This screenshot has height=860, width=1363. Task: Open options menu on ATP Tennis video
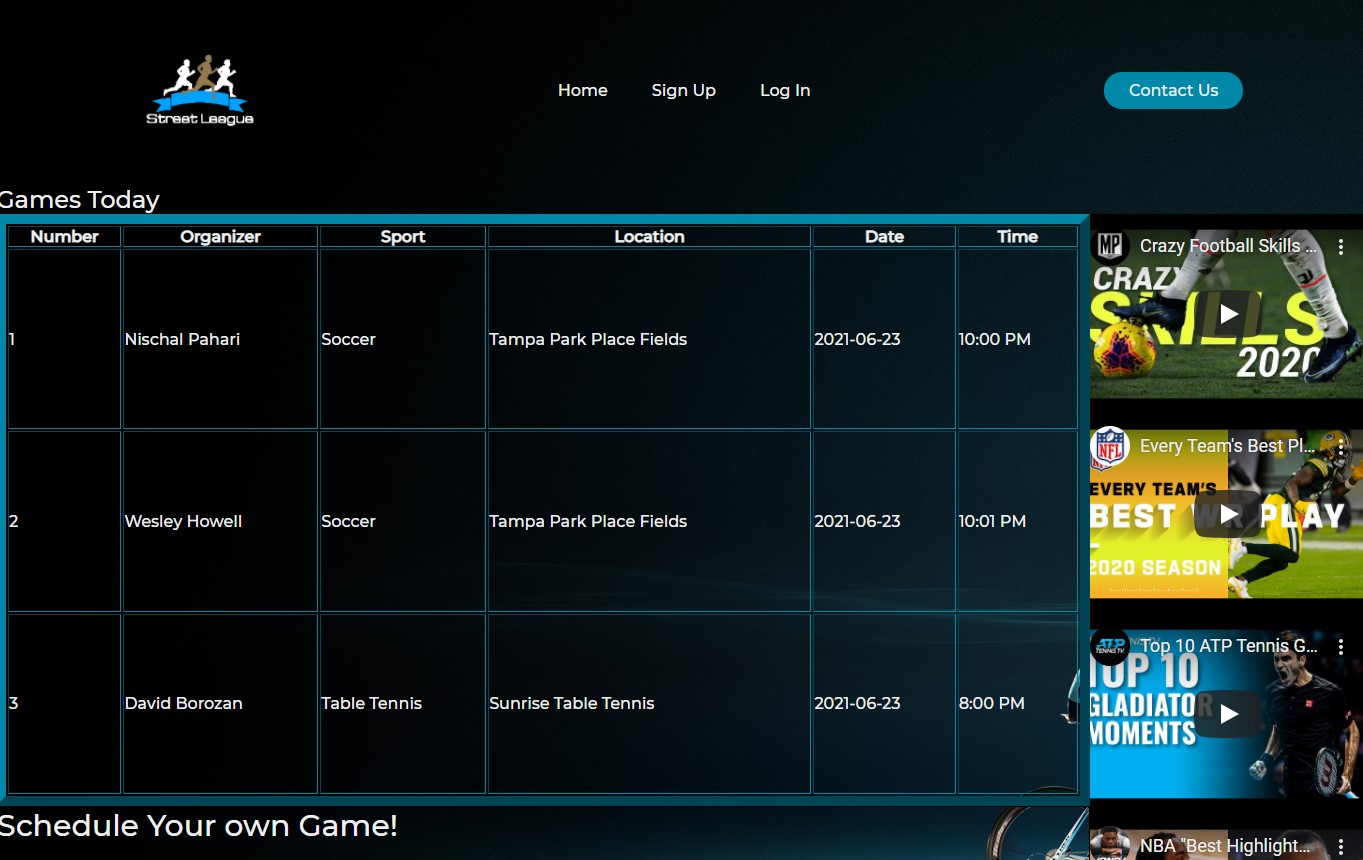click(1341, 647)
